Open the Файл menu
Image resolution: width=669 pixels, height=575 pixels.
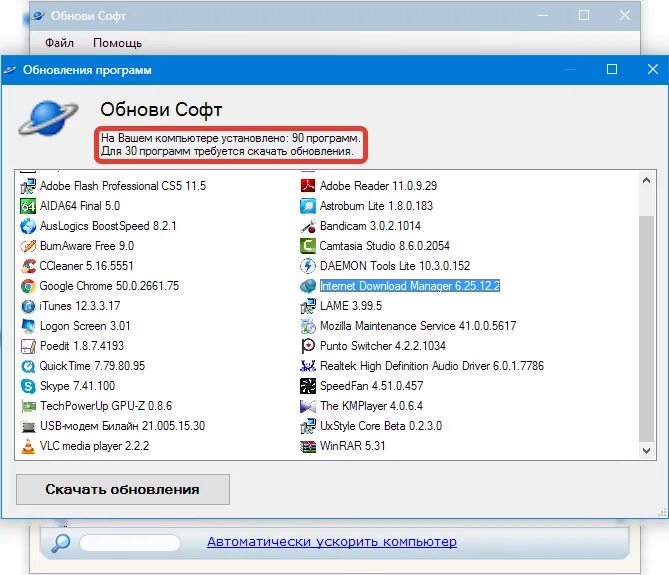pyautogui.click(x=59, y=43)
